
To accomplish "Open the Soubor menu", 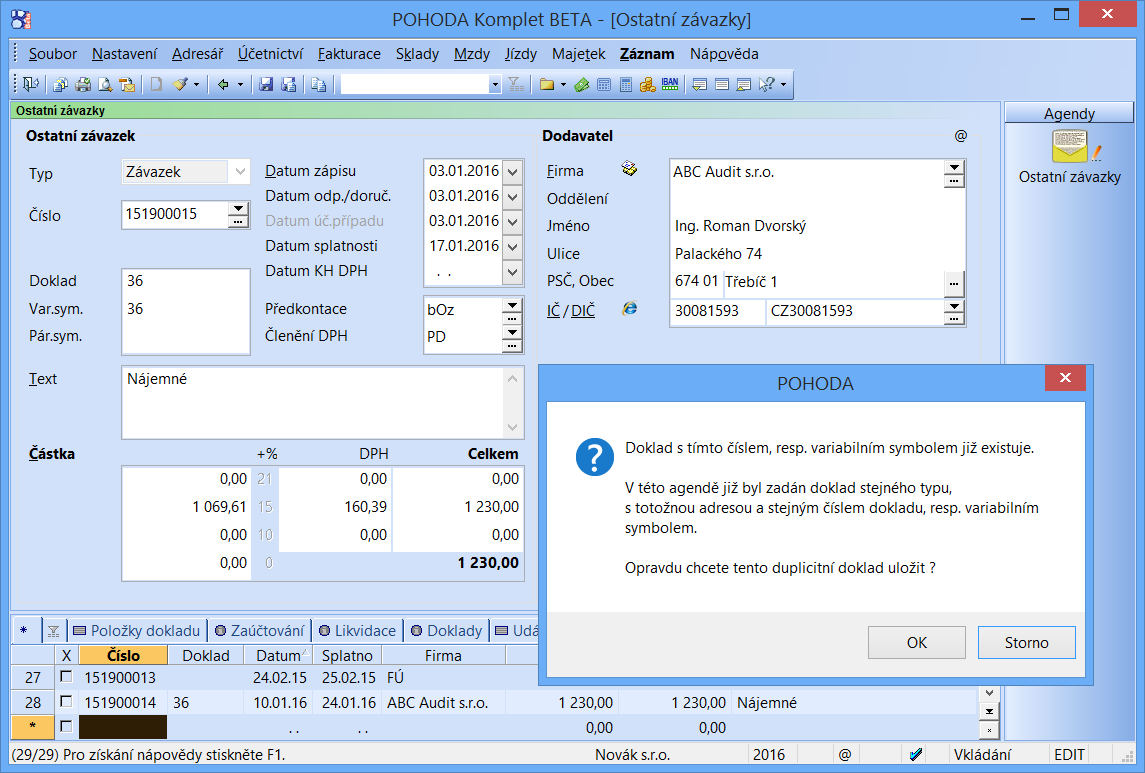I will (53, 54).
